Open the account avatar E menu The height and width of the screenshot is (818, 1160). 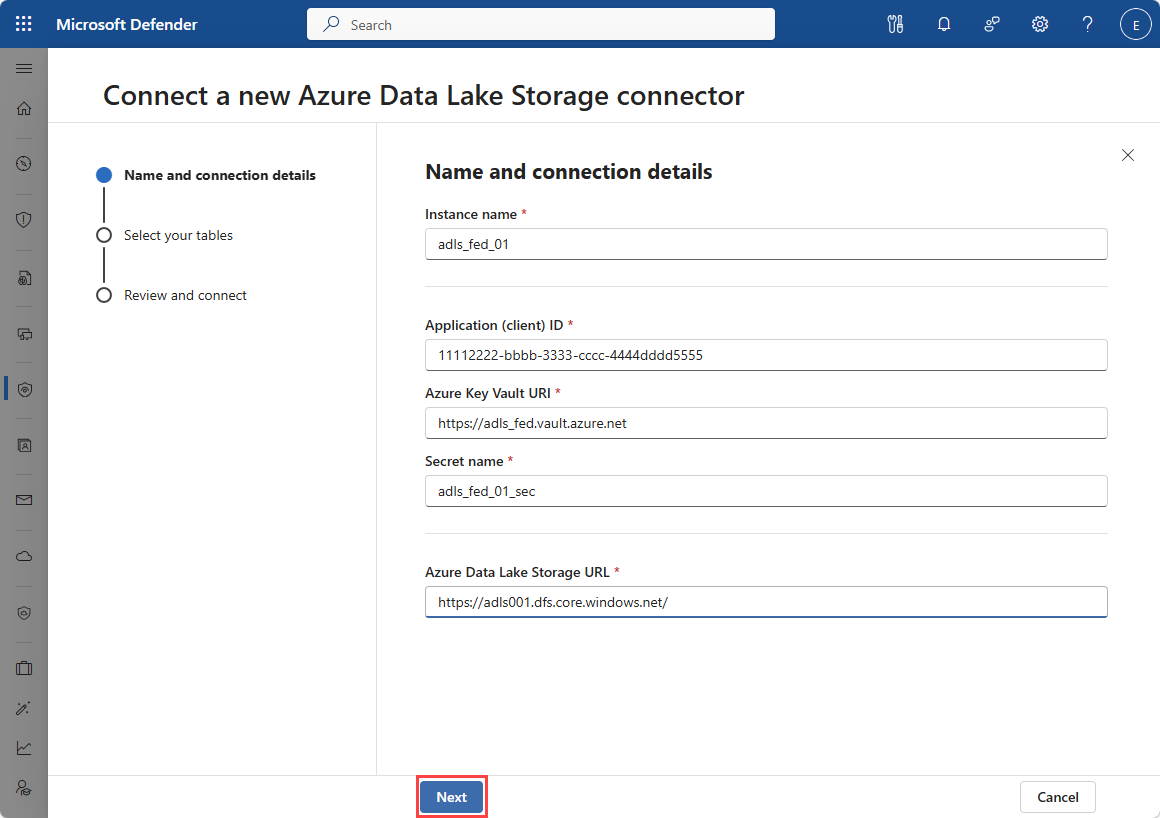(x=1135, y=24)
